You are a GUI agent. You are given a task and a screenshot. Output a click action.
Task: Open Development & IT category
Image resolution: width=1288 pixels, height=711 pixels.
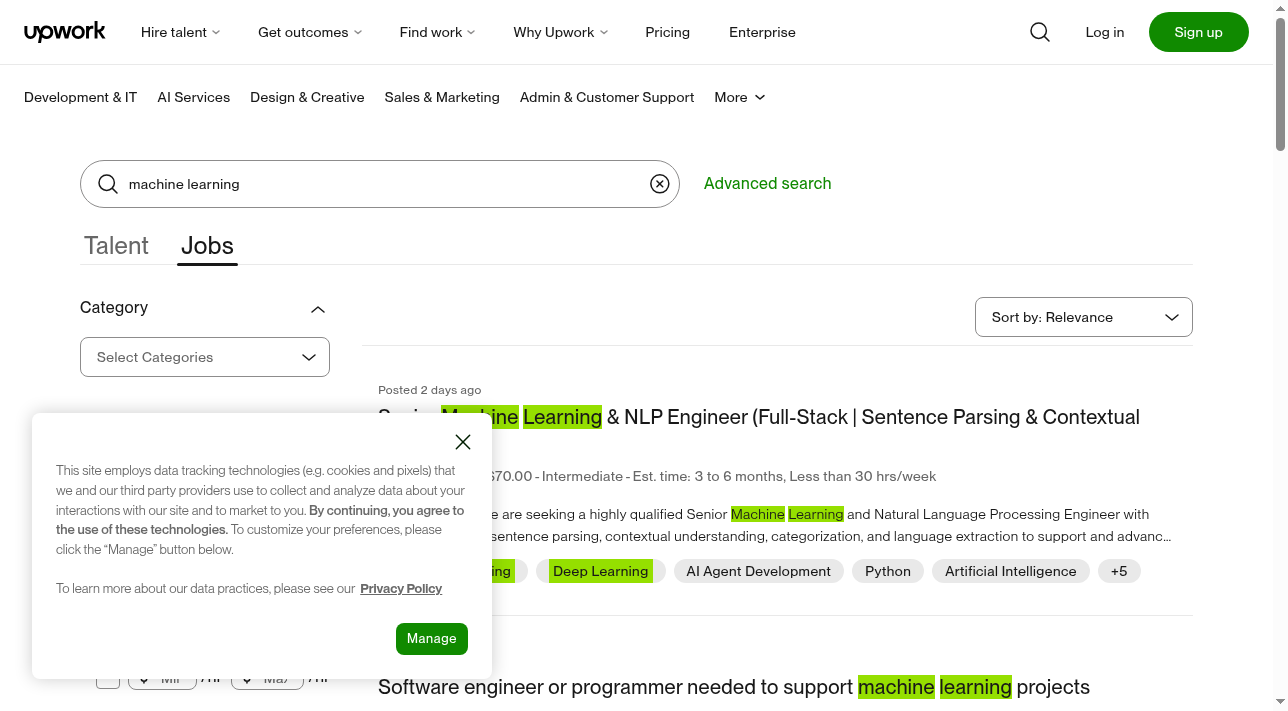click(80, 97)
